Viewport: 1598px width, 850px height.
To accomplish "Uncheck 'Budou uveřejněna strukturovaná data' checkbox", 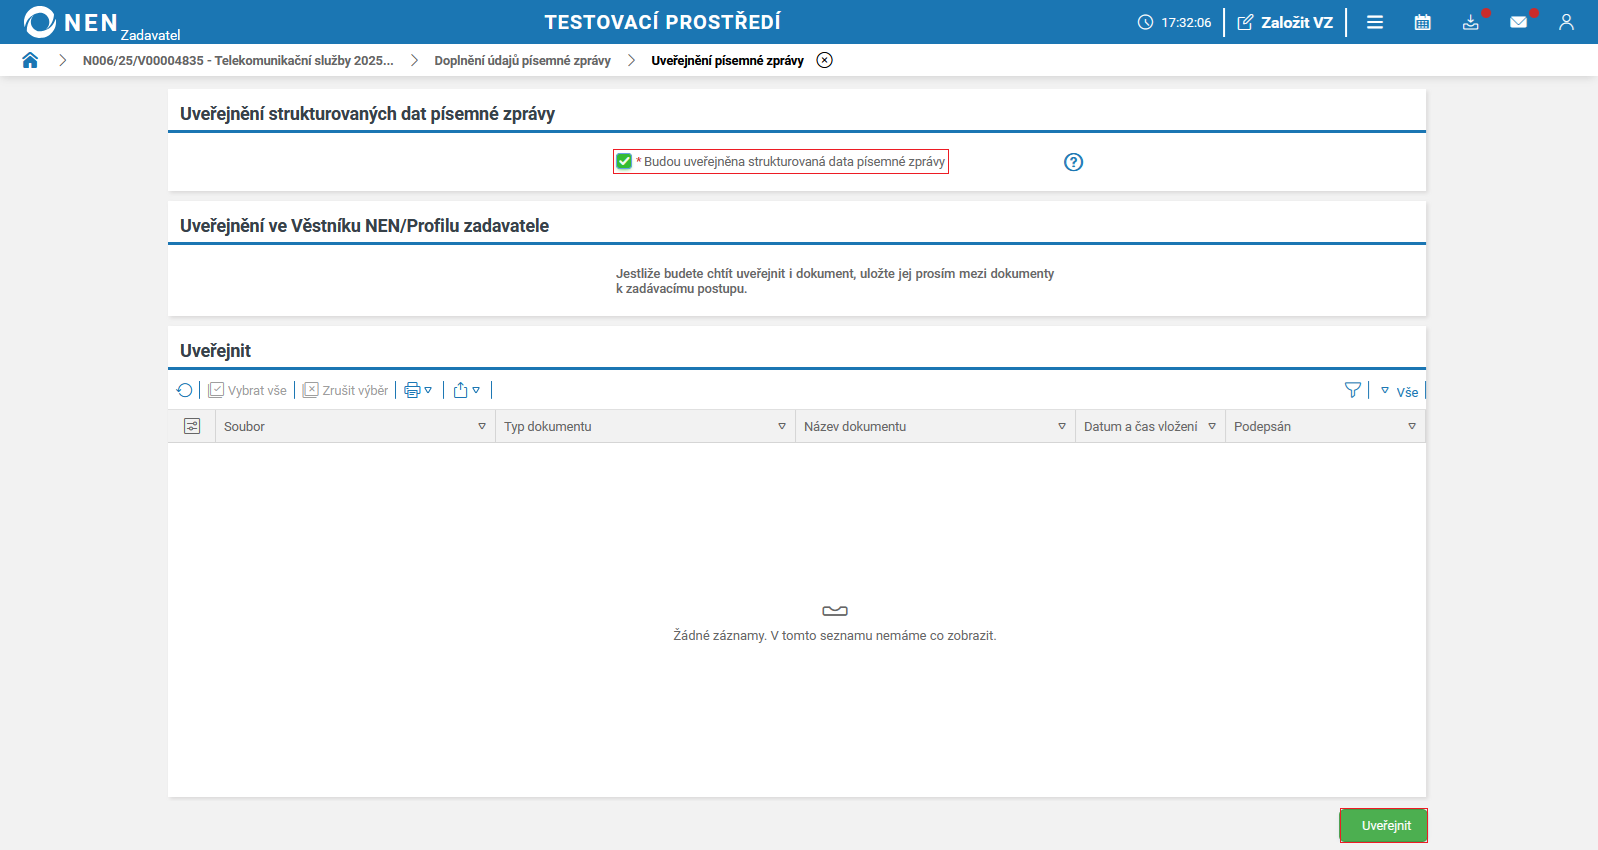I will tap(624, 162).
